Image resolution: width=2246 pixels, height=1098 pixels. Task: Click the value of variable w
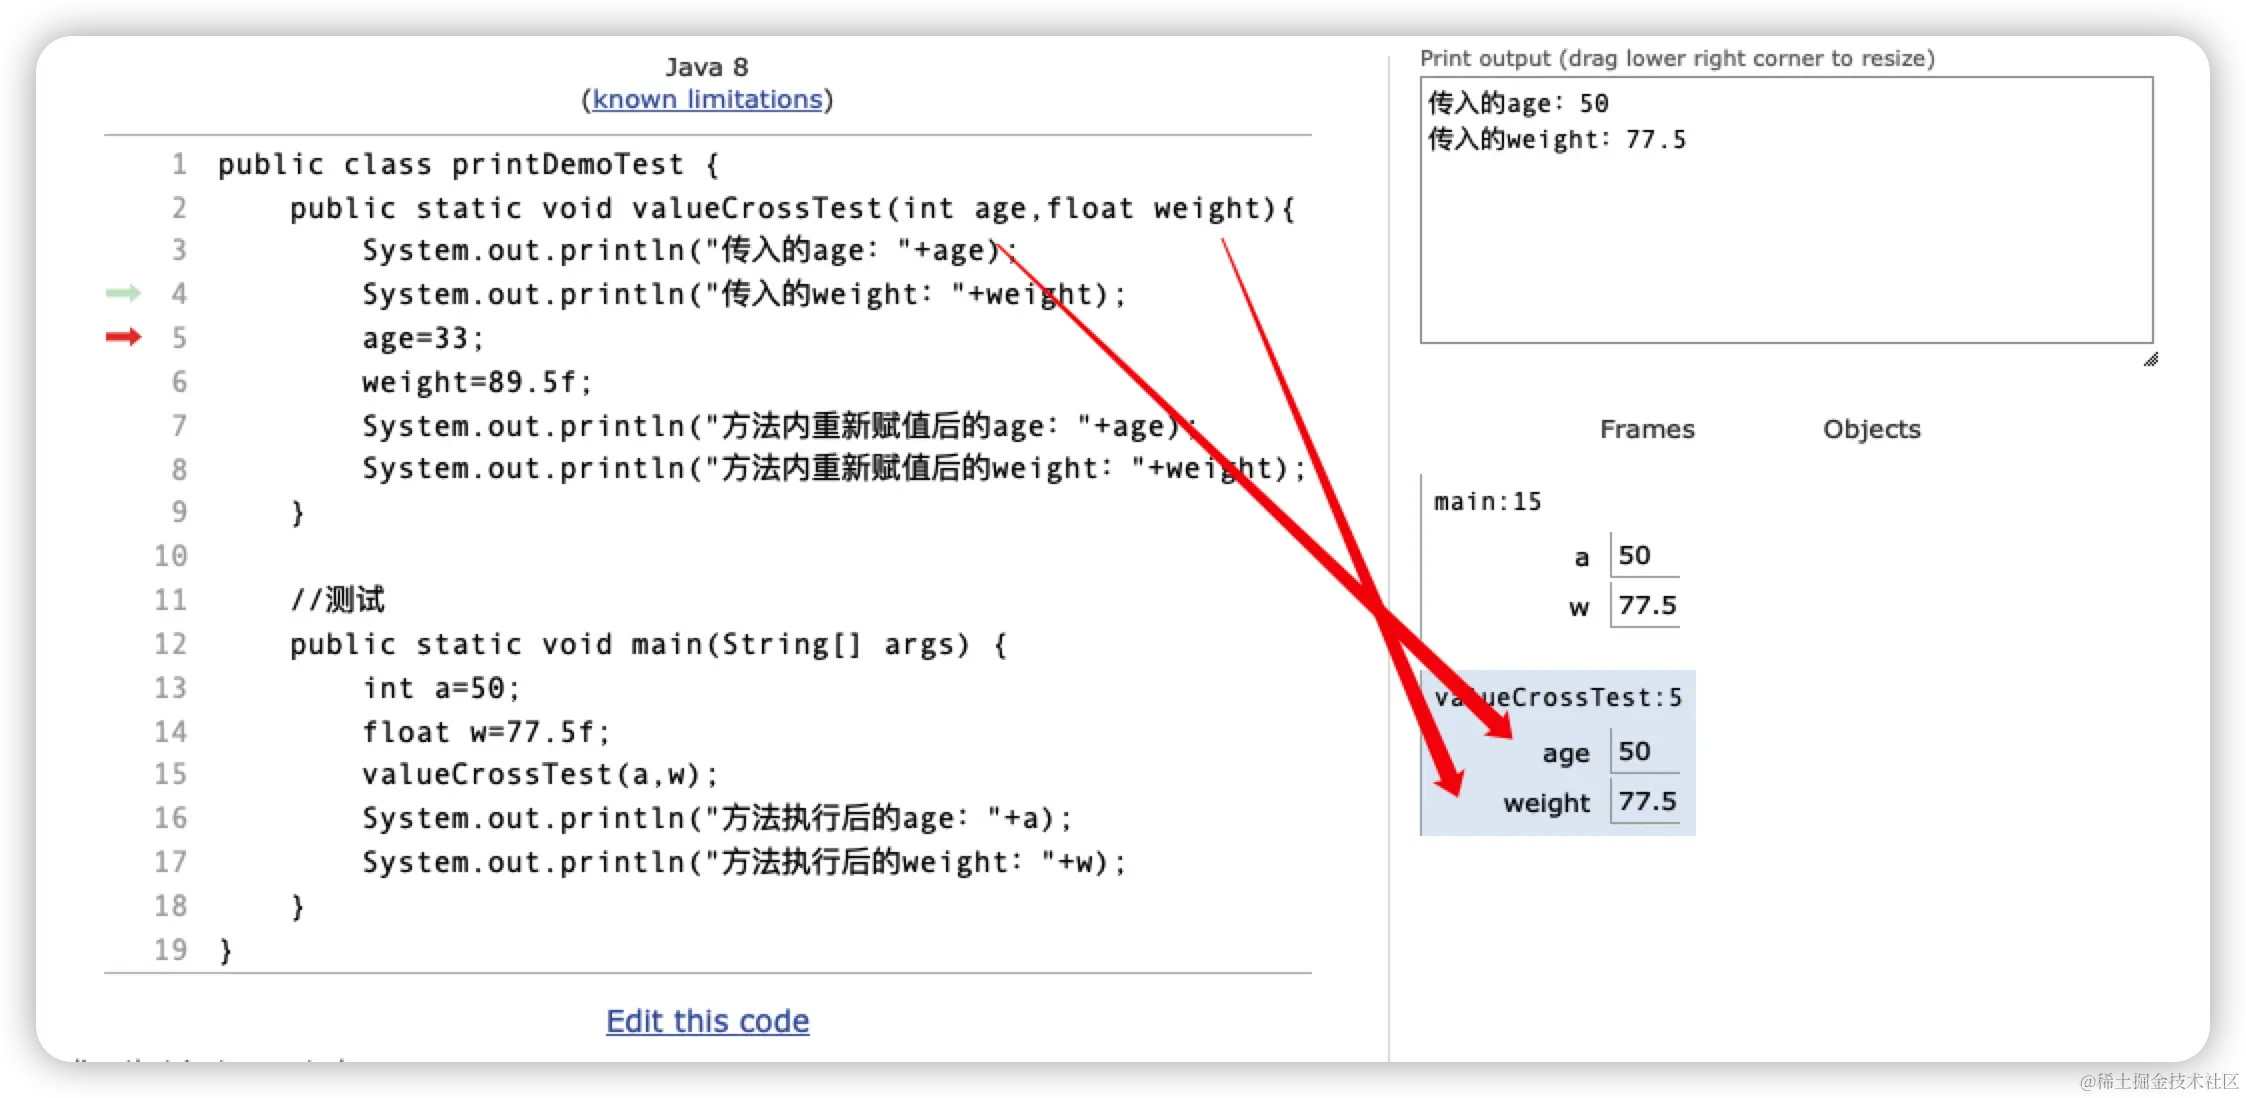click(x=1646, y=605)
